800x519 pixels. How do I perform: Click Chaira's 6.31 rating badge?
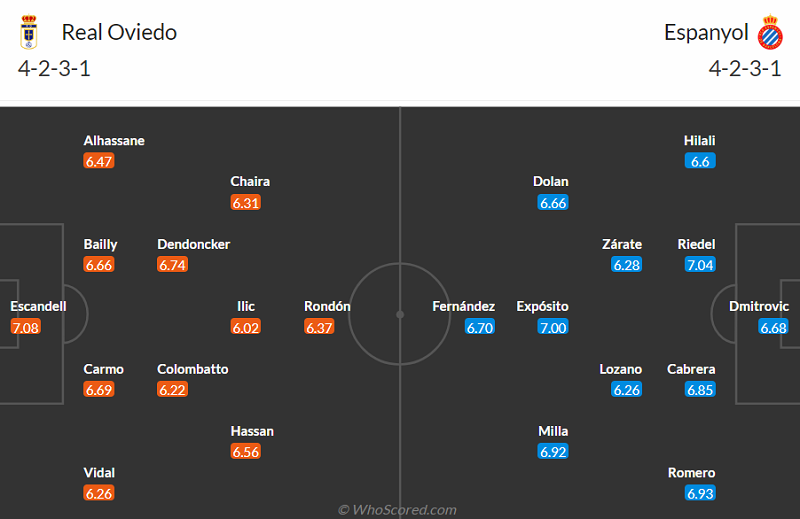[245, 202]
